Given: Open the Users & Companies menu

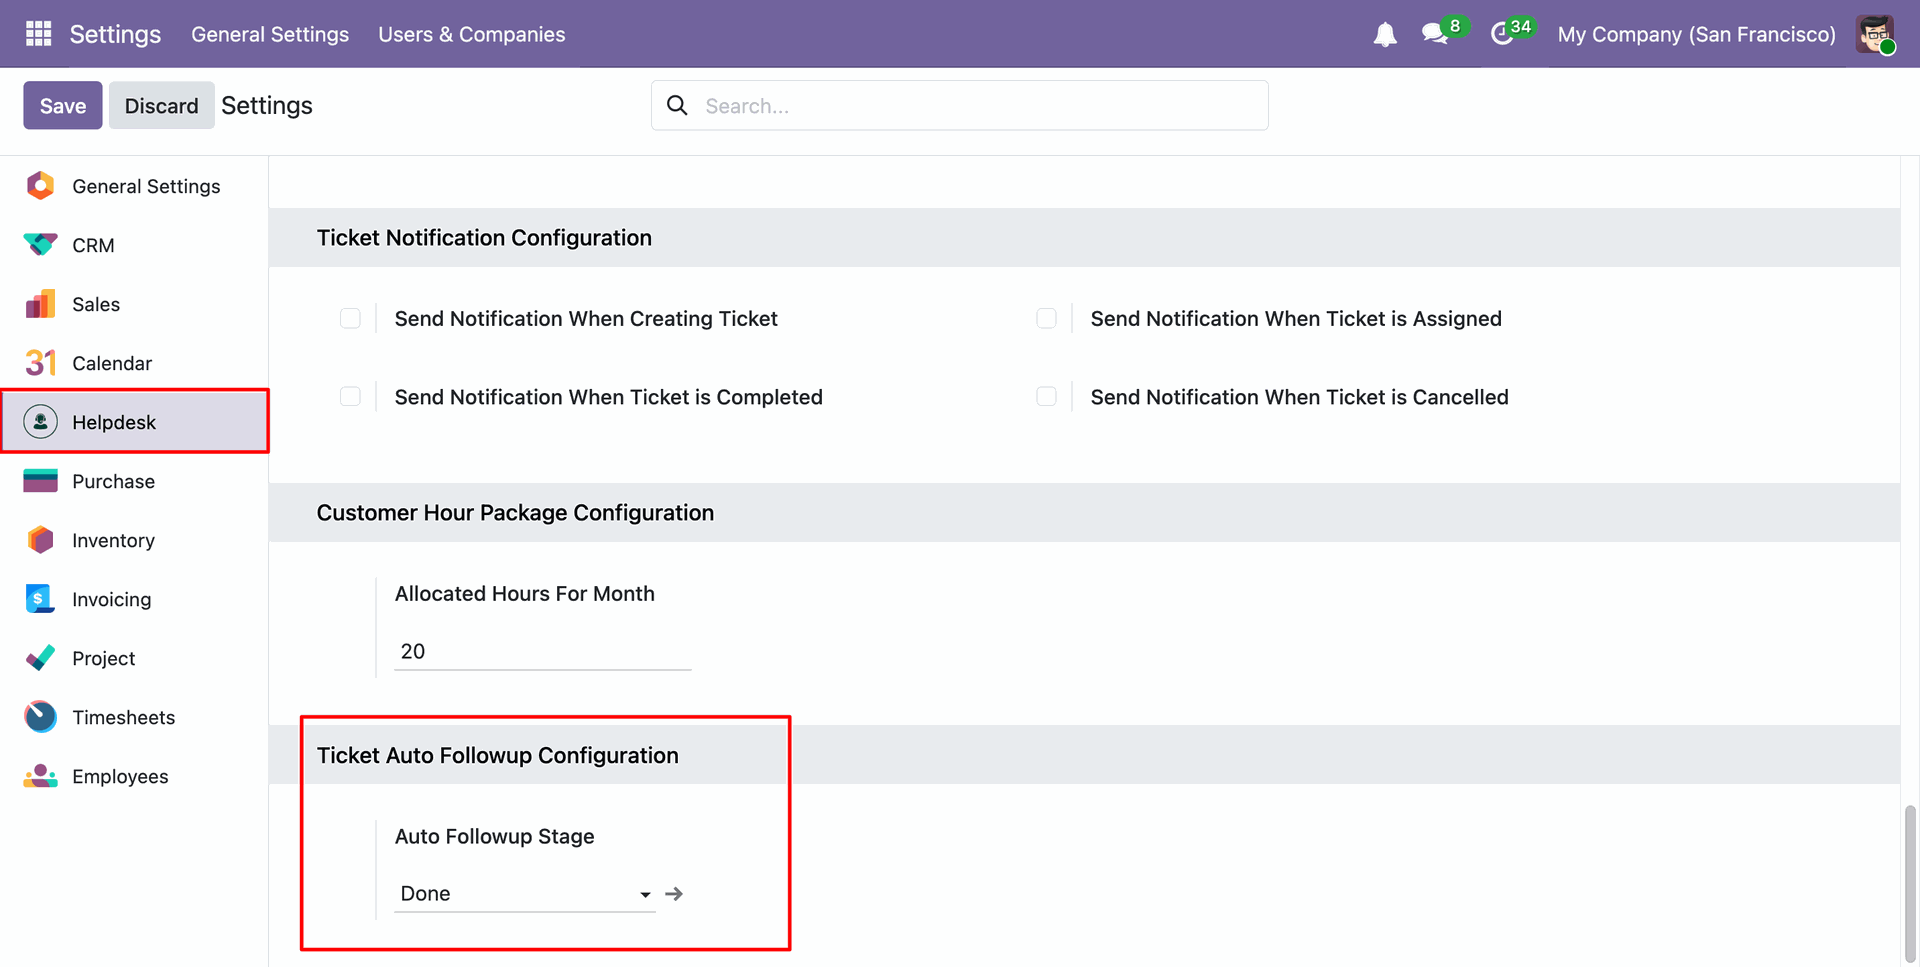Looking at the screenshot, I should point(471,34).
